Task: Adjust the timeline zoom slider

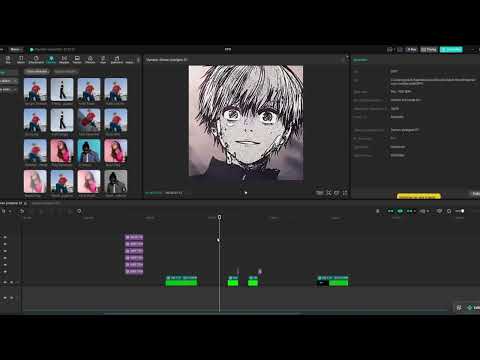Action: [460, 211]
